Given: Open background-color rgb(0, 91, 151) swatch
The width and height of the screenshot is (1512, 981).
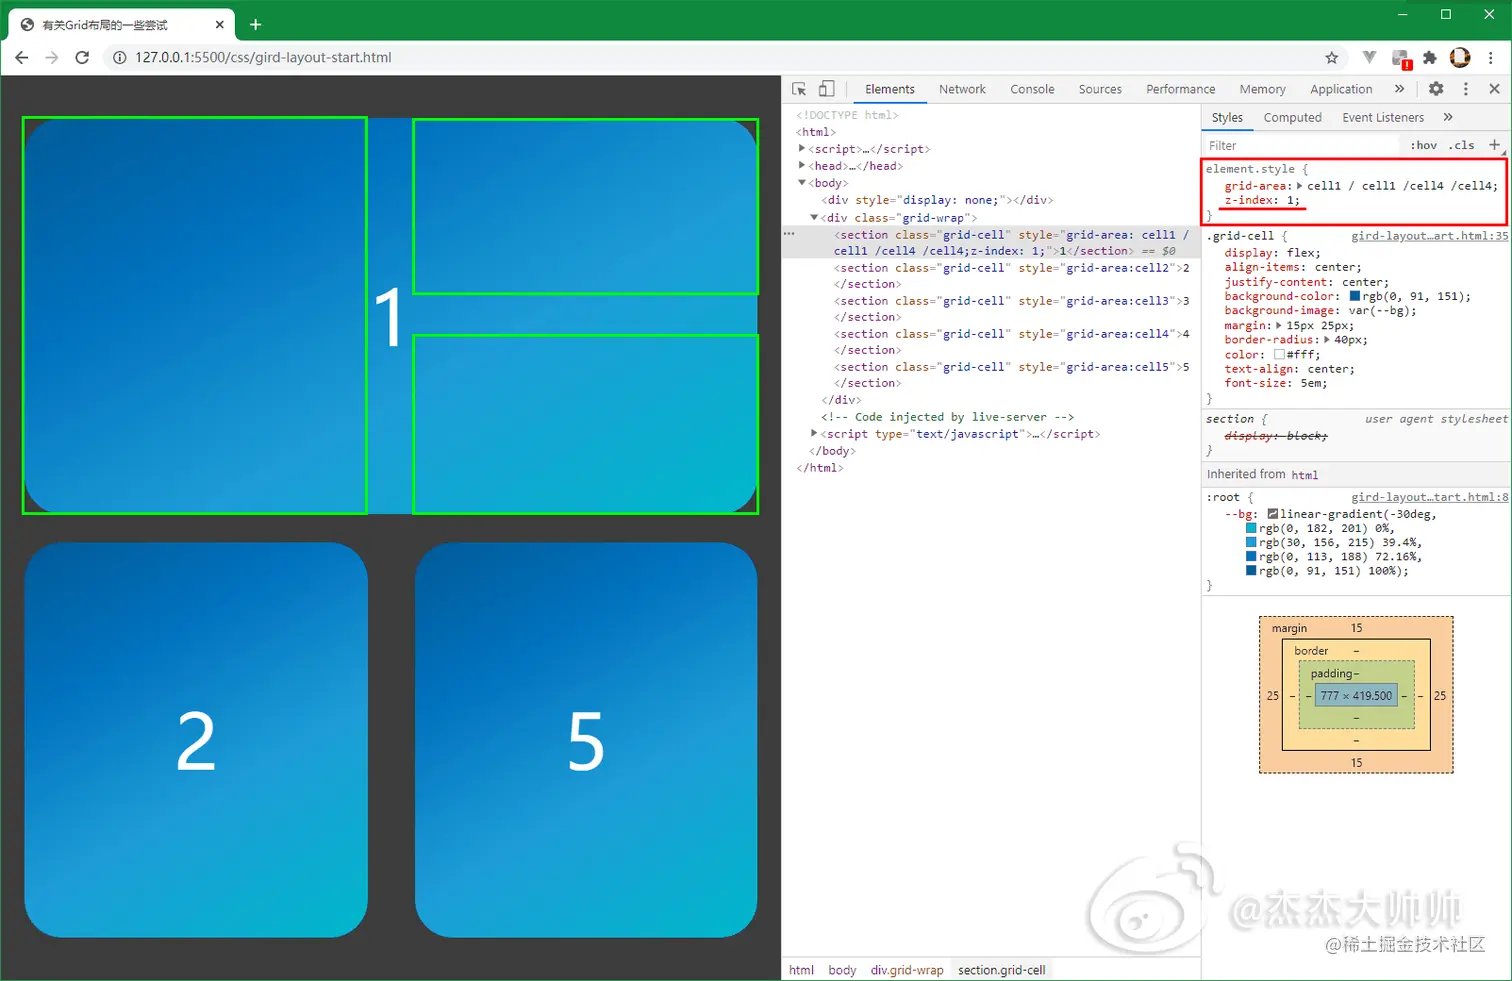Looking at the screenshot, I should tap(1355, 296).
